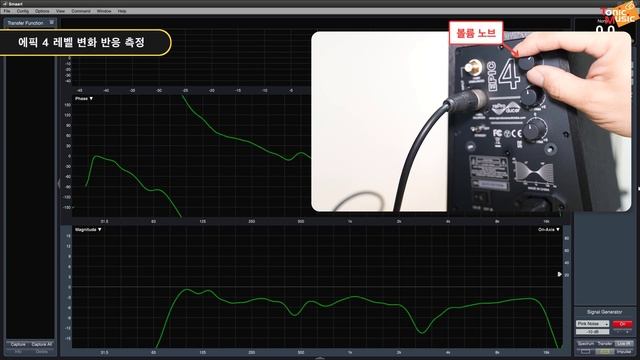Click the generator level field showing -10 dB
The image size is (640, 360).
592,332
